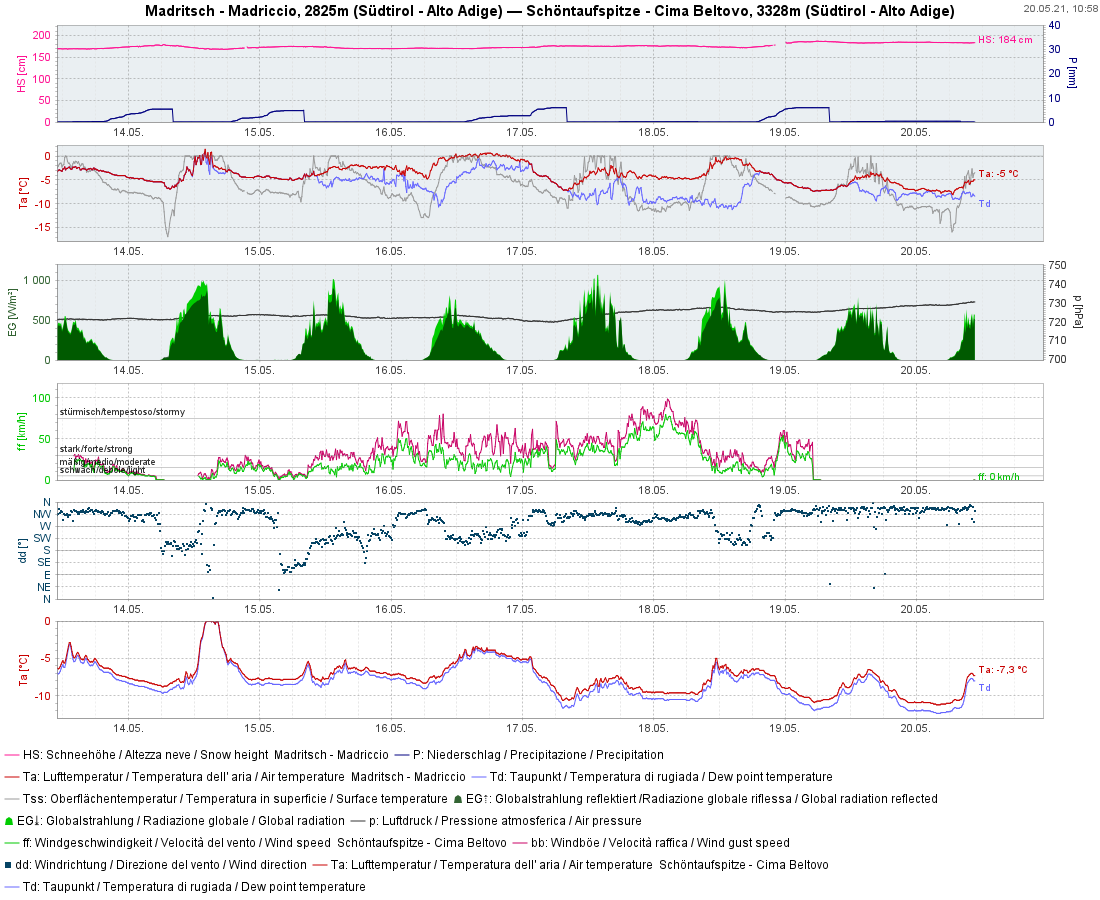Viewport: 1100px width, 900px height.
Task: Click the dark square wind direction legend marker
Action: (9, 865)
